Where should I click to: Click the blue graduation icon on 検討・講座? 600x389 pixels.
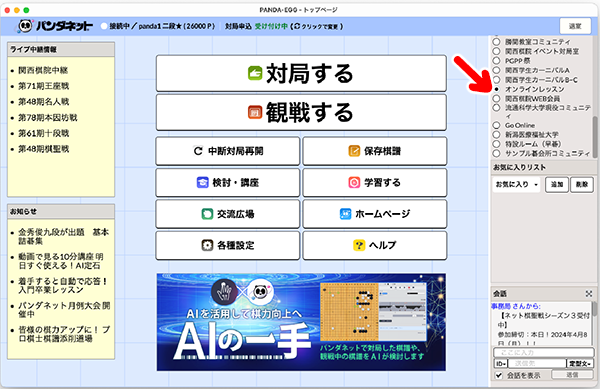point(202,182)
